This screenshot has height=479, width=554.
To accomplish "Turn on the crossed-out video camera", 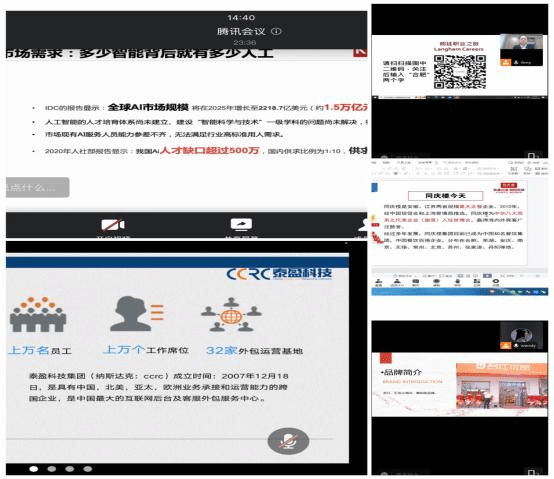I will pyautogui.click(x=113, y=224).
